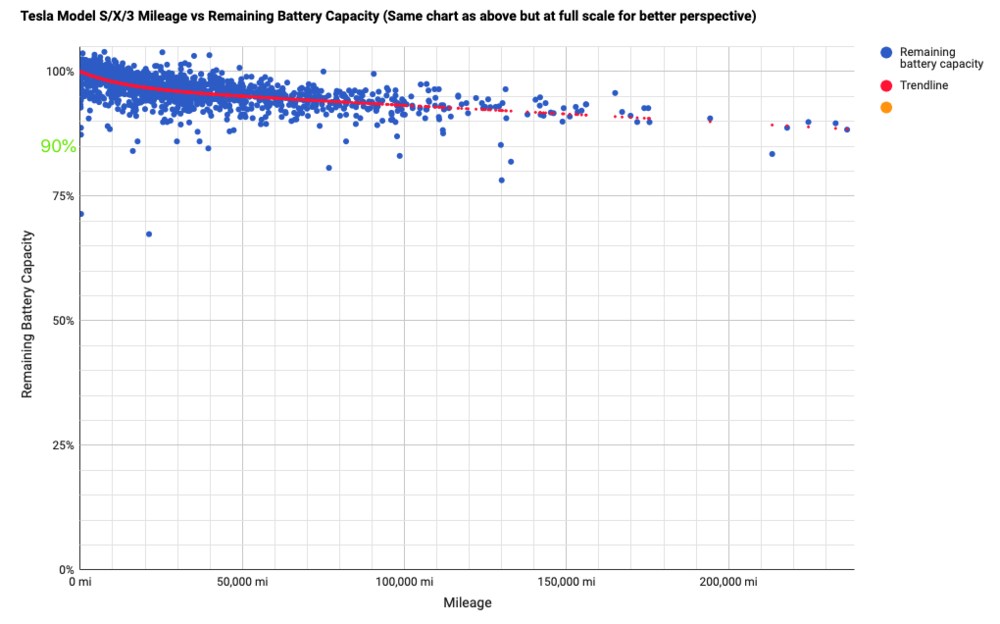Click the blue Remaining battery capacity legend dot
This screenshot has width=1000, height=624.
[x=886, y=51]
